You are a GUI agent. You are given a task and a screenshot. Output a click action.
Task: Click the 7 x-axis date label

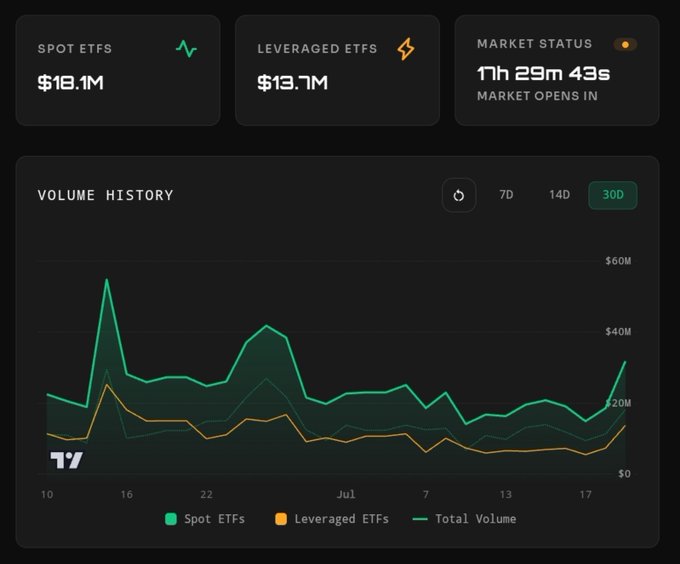[426, 494]
